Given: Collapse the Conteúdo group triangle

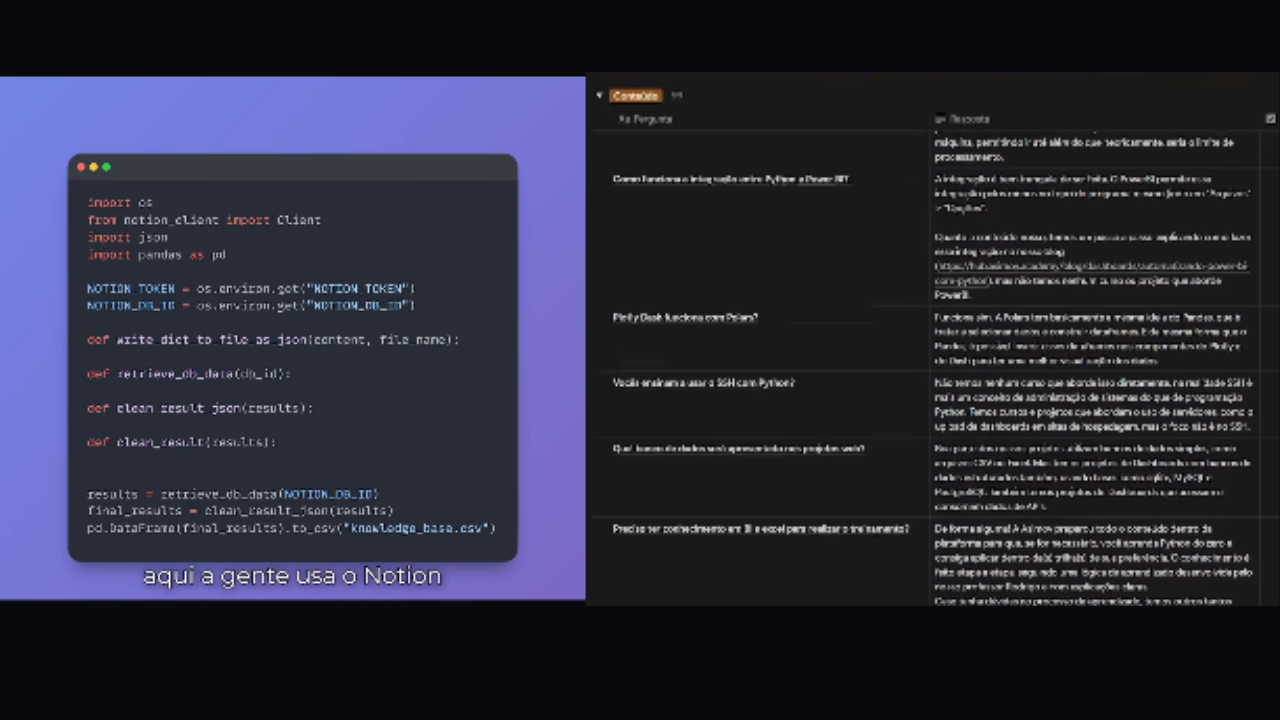Looking at the screenshot, I should click(x=600, y=96).
